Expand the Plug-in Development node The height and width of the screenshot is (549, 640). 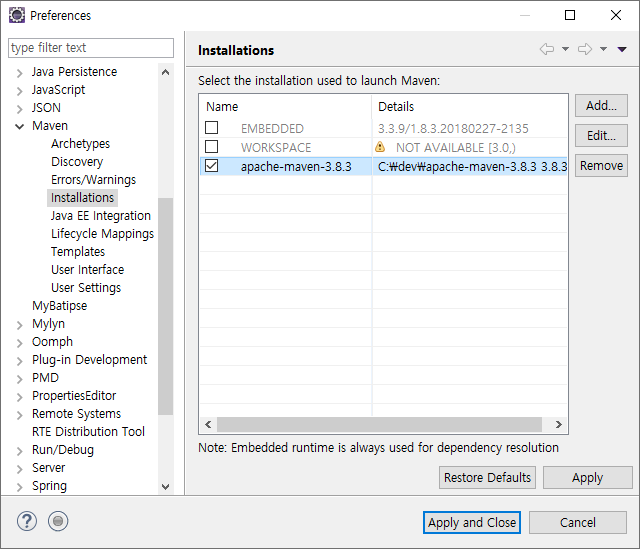pos(19,361)
